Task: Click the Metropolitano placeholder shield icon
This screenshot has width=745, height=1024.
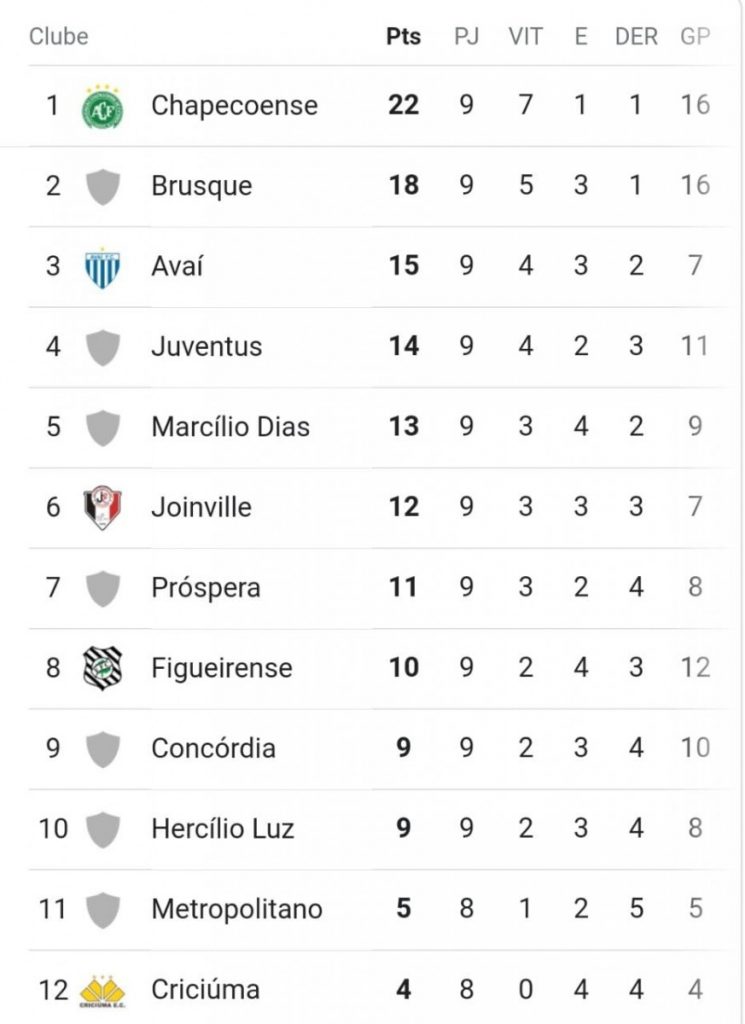Action: 102,910
